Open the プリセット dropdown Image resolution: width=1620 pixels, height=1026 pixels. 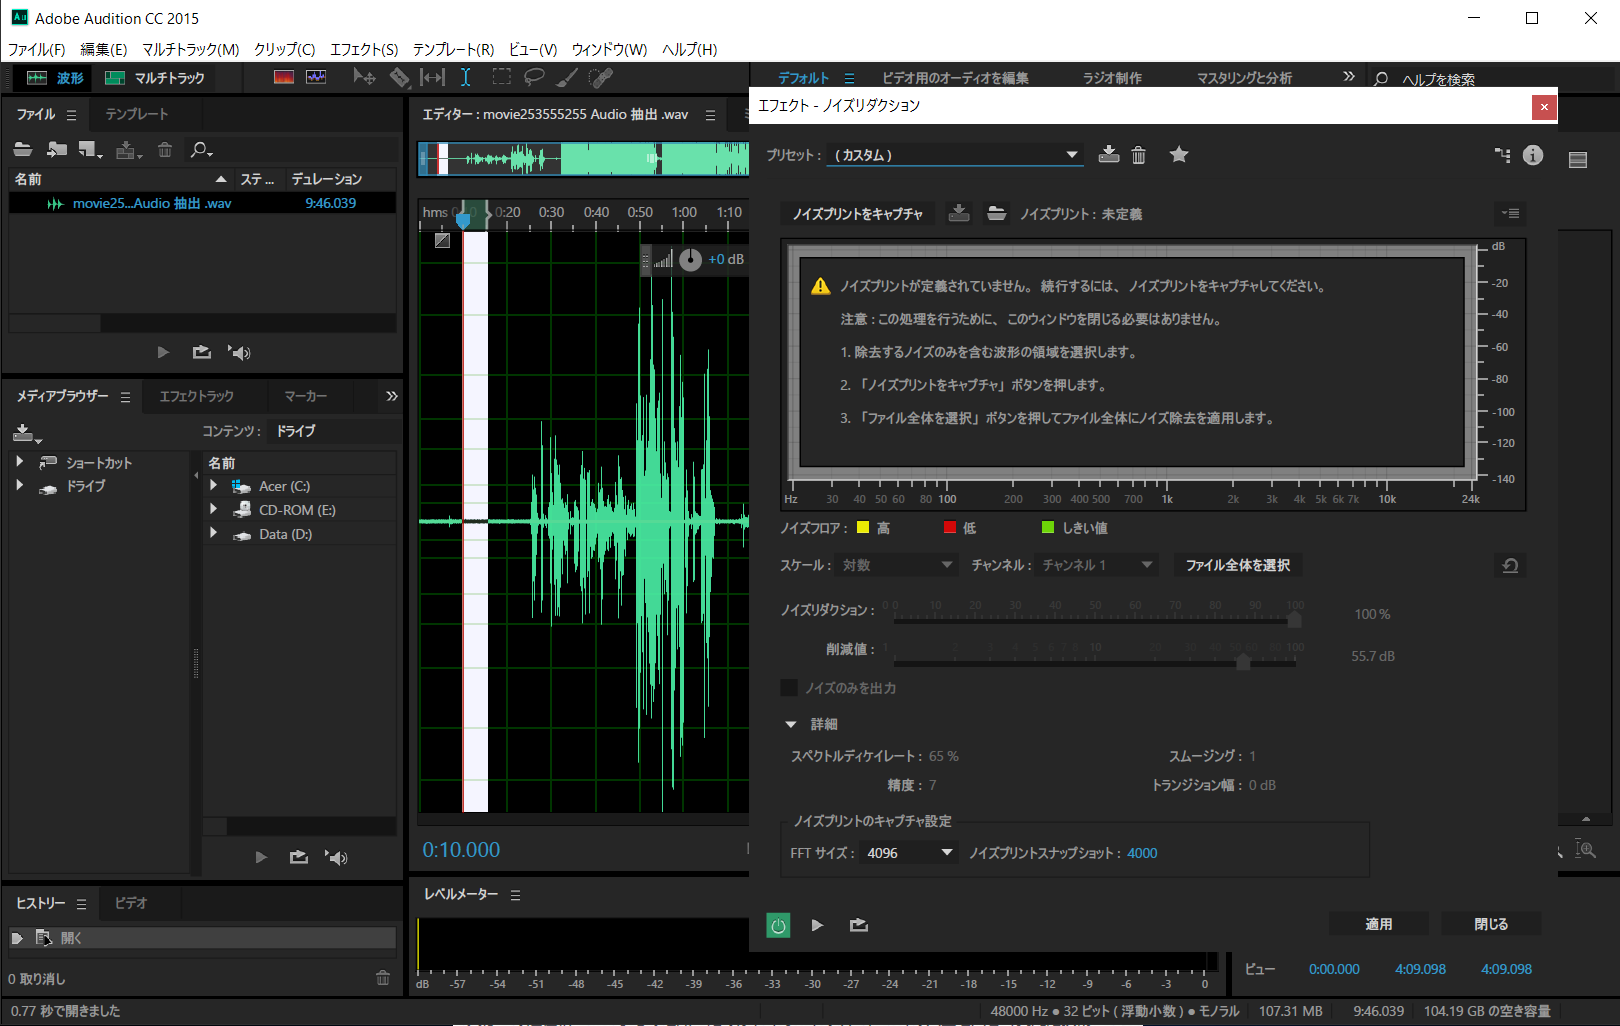pos(957,155)
